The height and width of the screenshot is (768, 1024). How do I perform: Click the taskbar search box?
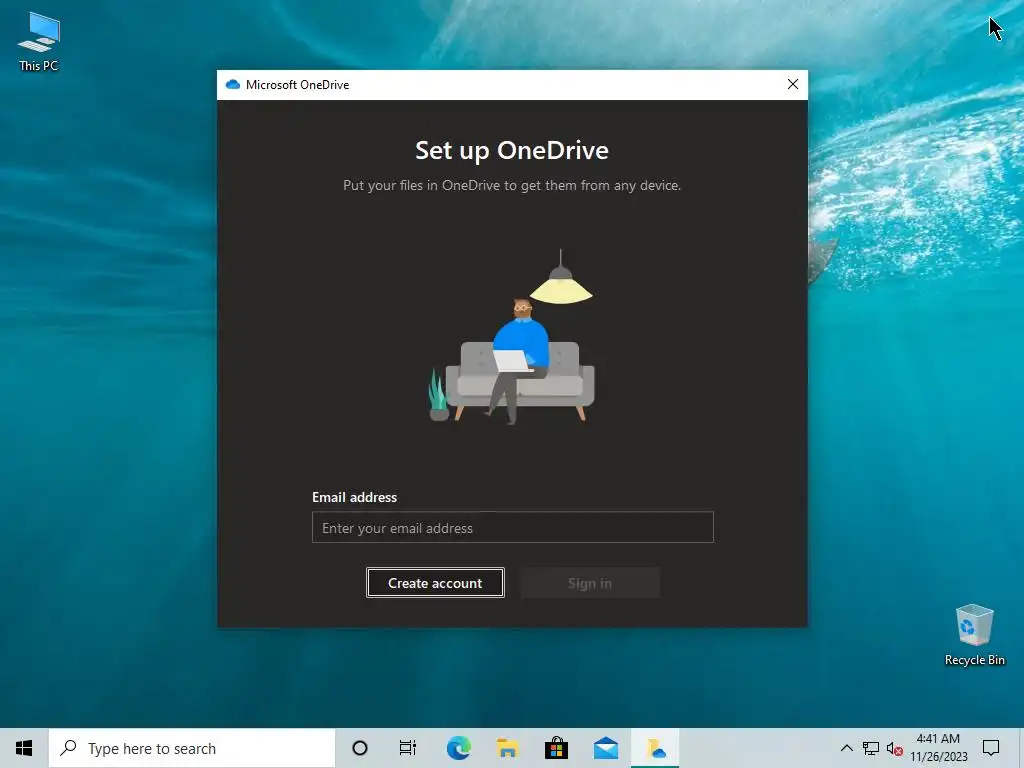[x=192, y=748]
